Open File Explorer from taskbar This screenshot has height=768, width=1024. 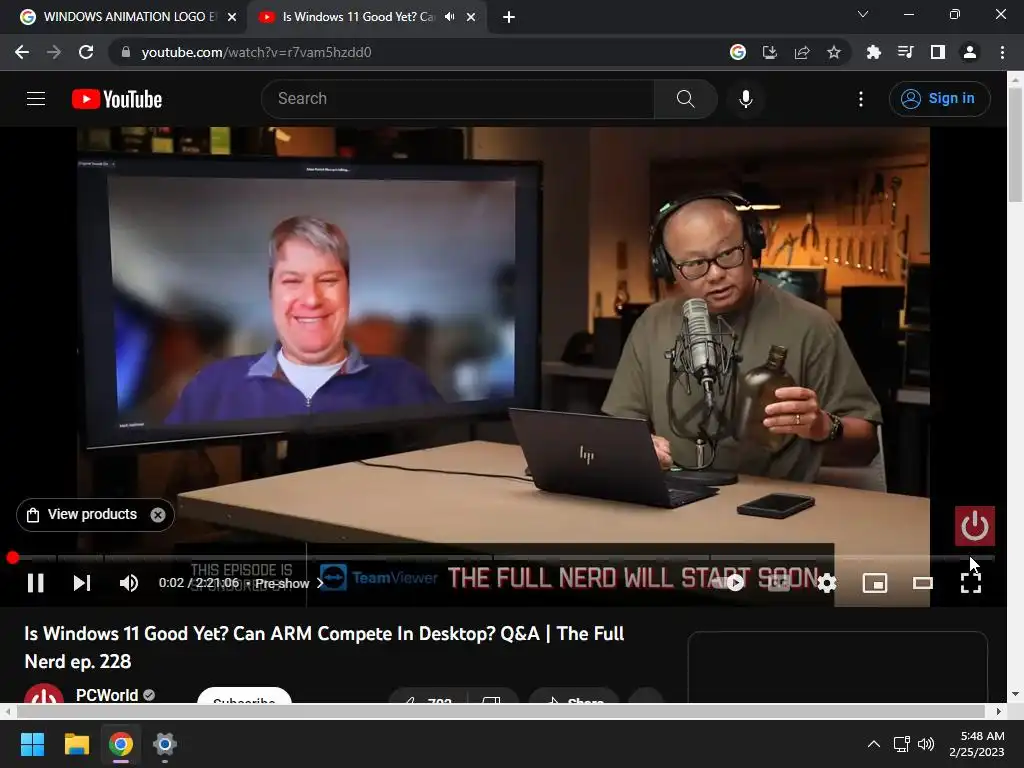point(76,744)
